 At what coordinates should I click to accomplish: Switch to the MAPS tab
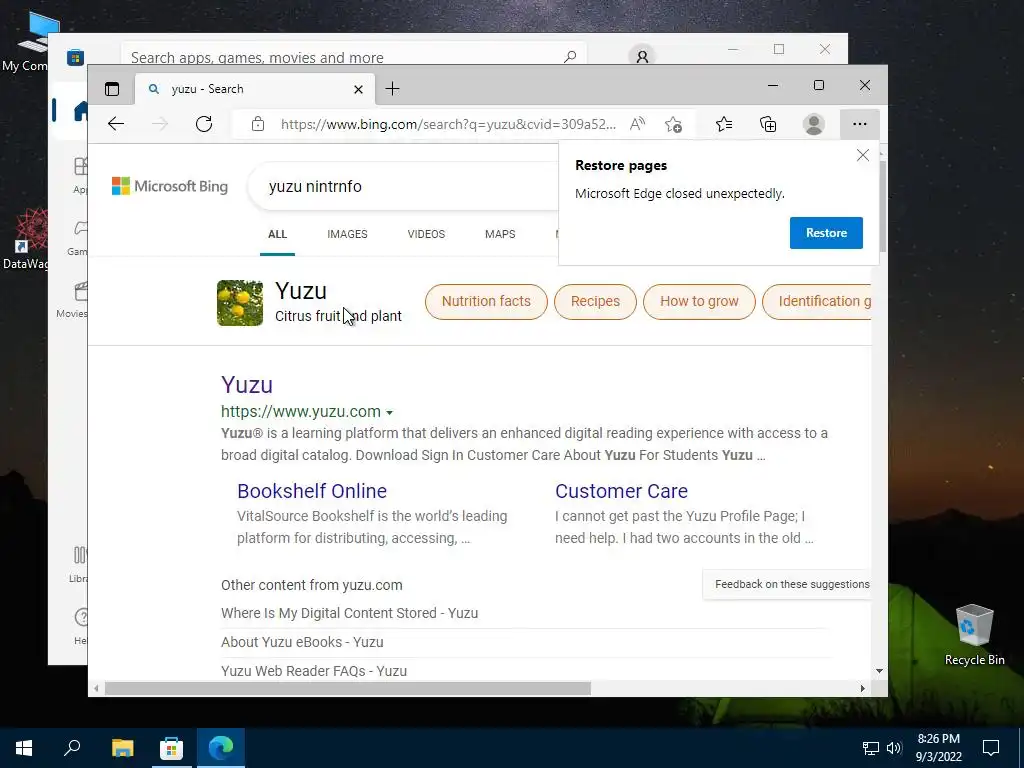point(500,234)
